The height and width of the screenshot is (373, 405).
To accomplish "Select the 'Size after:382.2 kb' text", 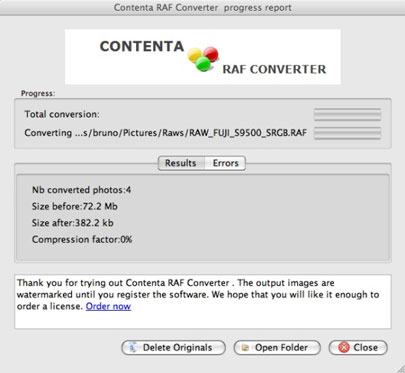I will (73, 223).
